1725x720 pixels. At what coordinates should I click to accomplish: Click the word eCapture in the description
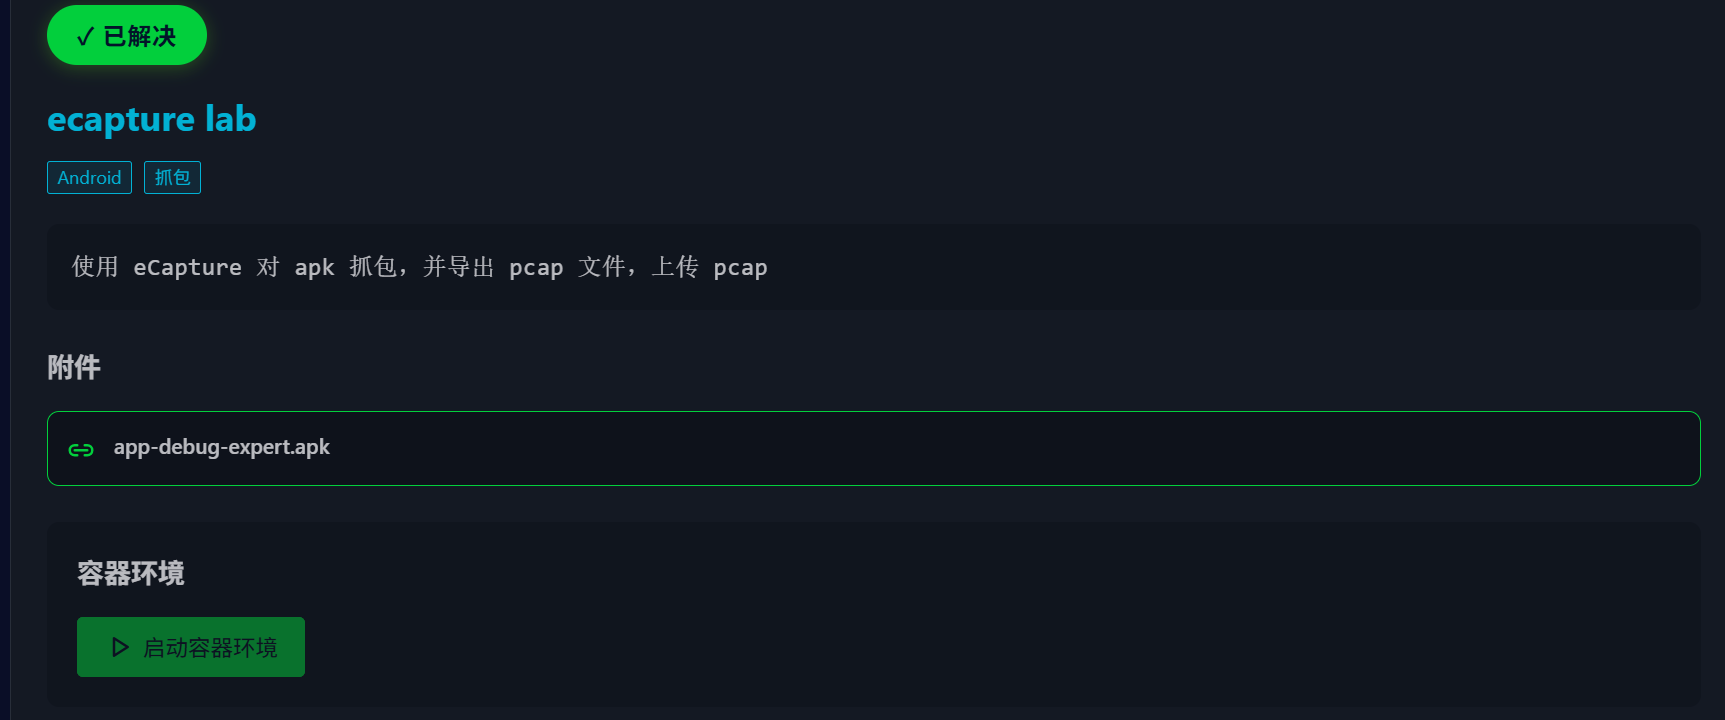(187, 268)
